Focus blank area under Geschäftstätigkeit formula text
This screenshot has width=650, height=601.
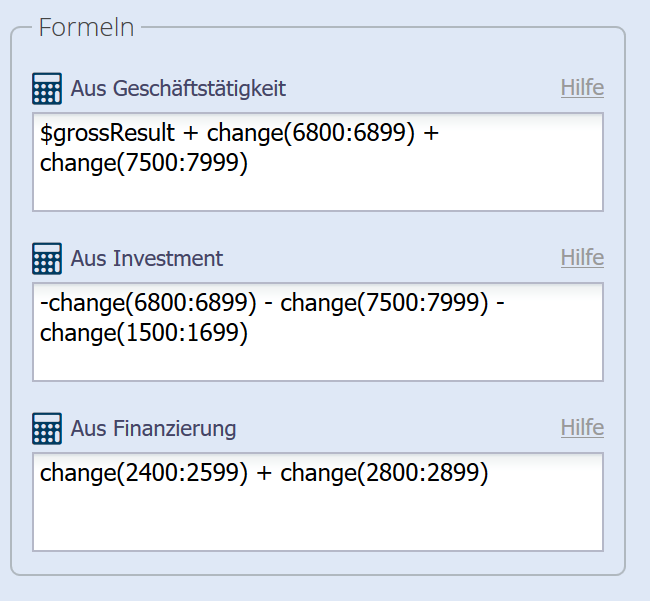(x=317, y=194)
